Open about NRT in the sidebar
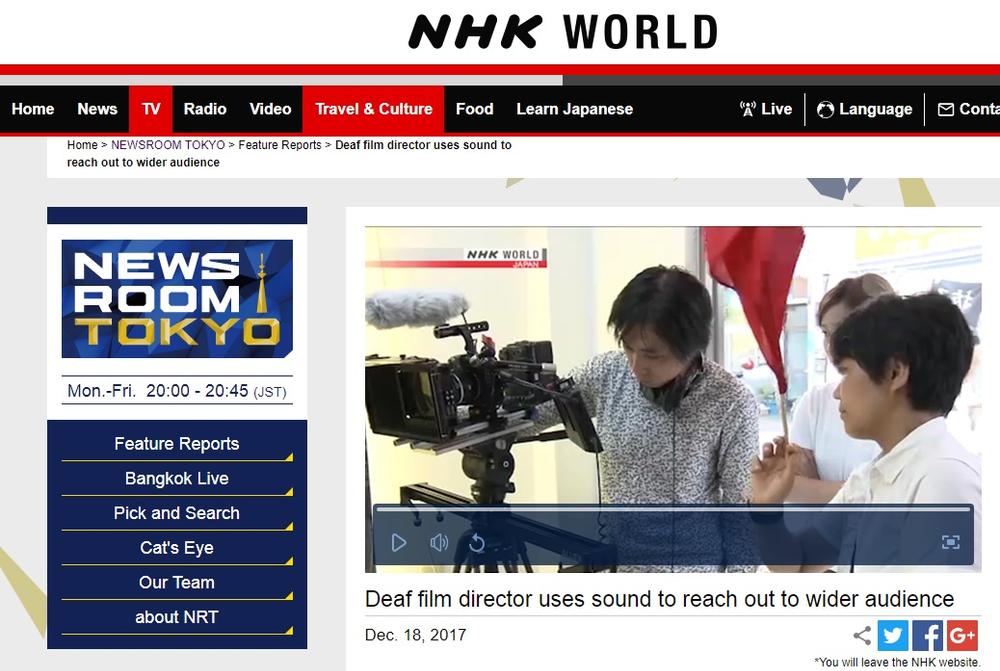Image resolution: width=1000 pixels, height=671 pixels. click(x=177, y=617)
